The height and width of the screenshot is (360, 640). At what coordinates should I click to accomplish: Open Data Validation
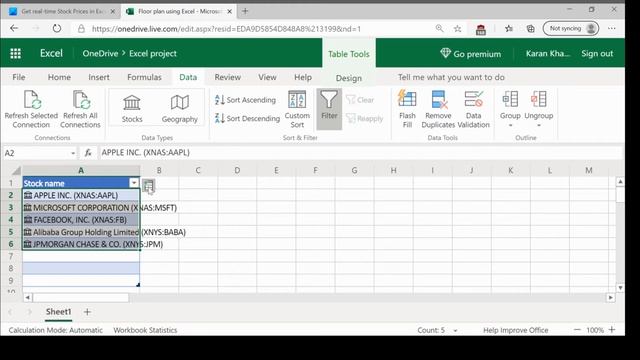pos(473,109)
